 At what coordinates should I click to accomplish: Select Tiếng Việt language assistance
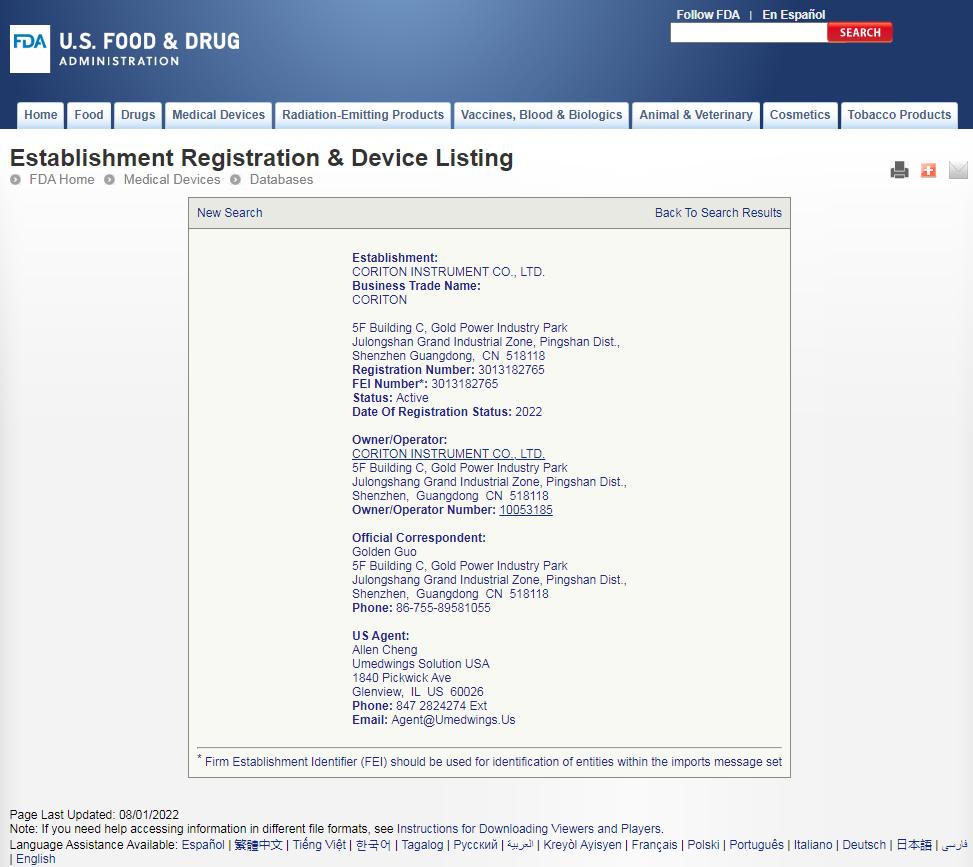(319, 845)
